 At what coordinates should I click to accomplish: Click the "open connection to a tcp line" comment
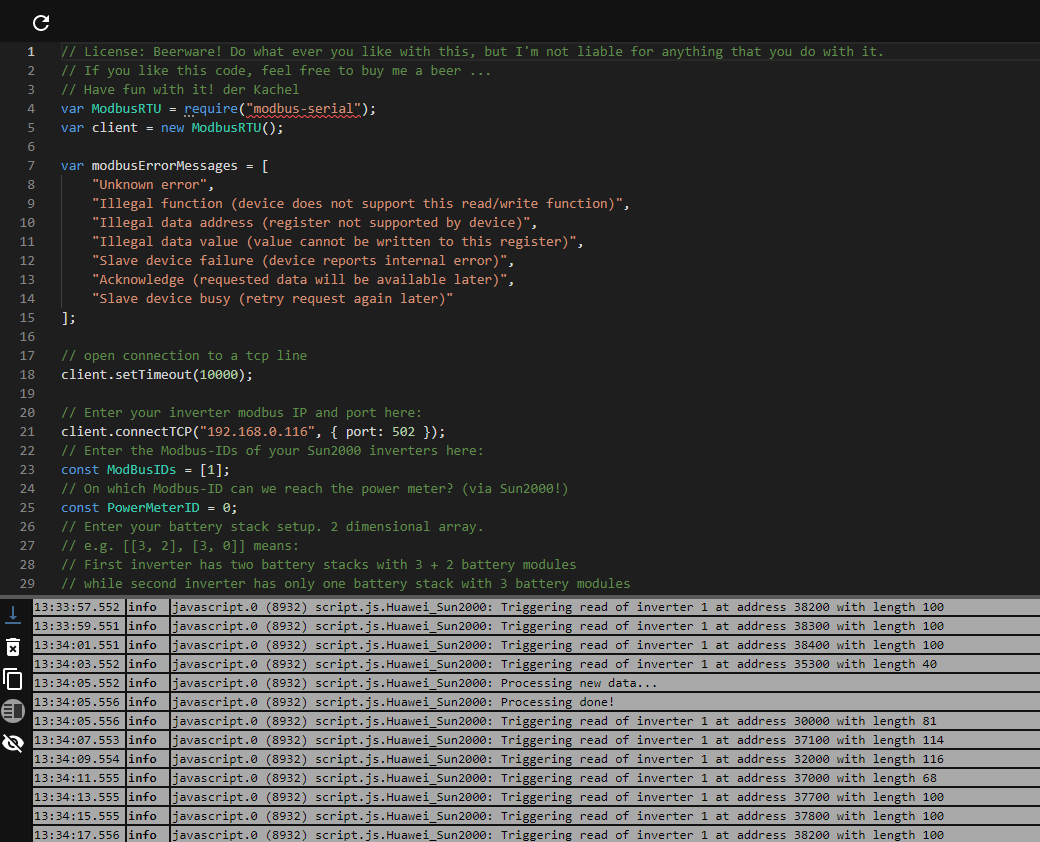tap(184, 356)
